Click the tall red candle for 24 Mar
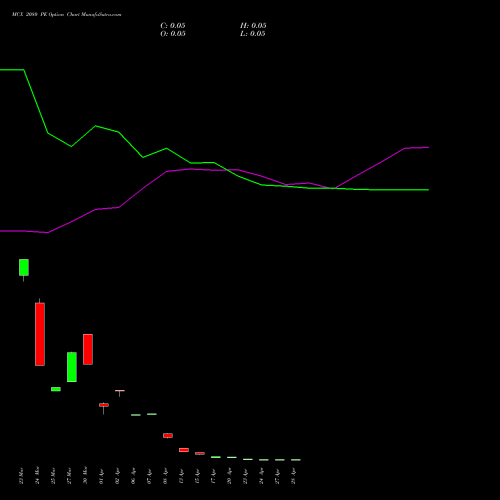 [40, 334]
